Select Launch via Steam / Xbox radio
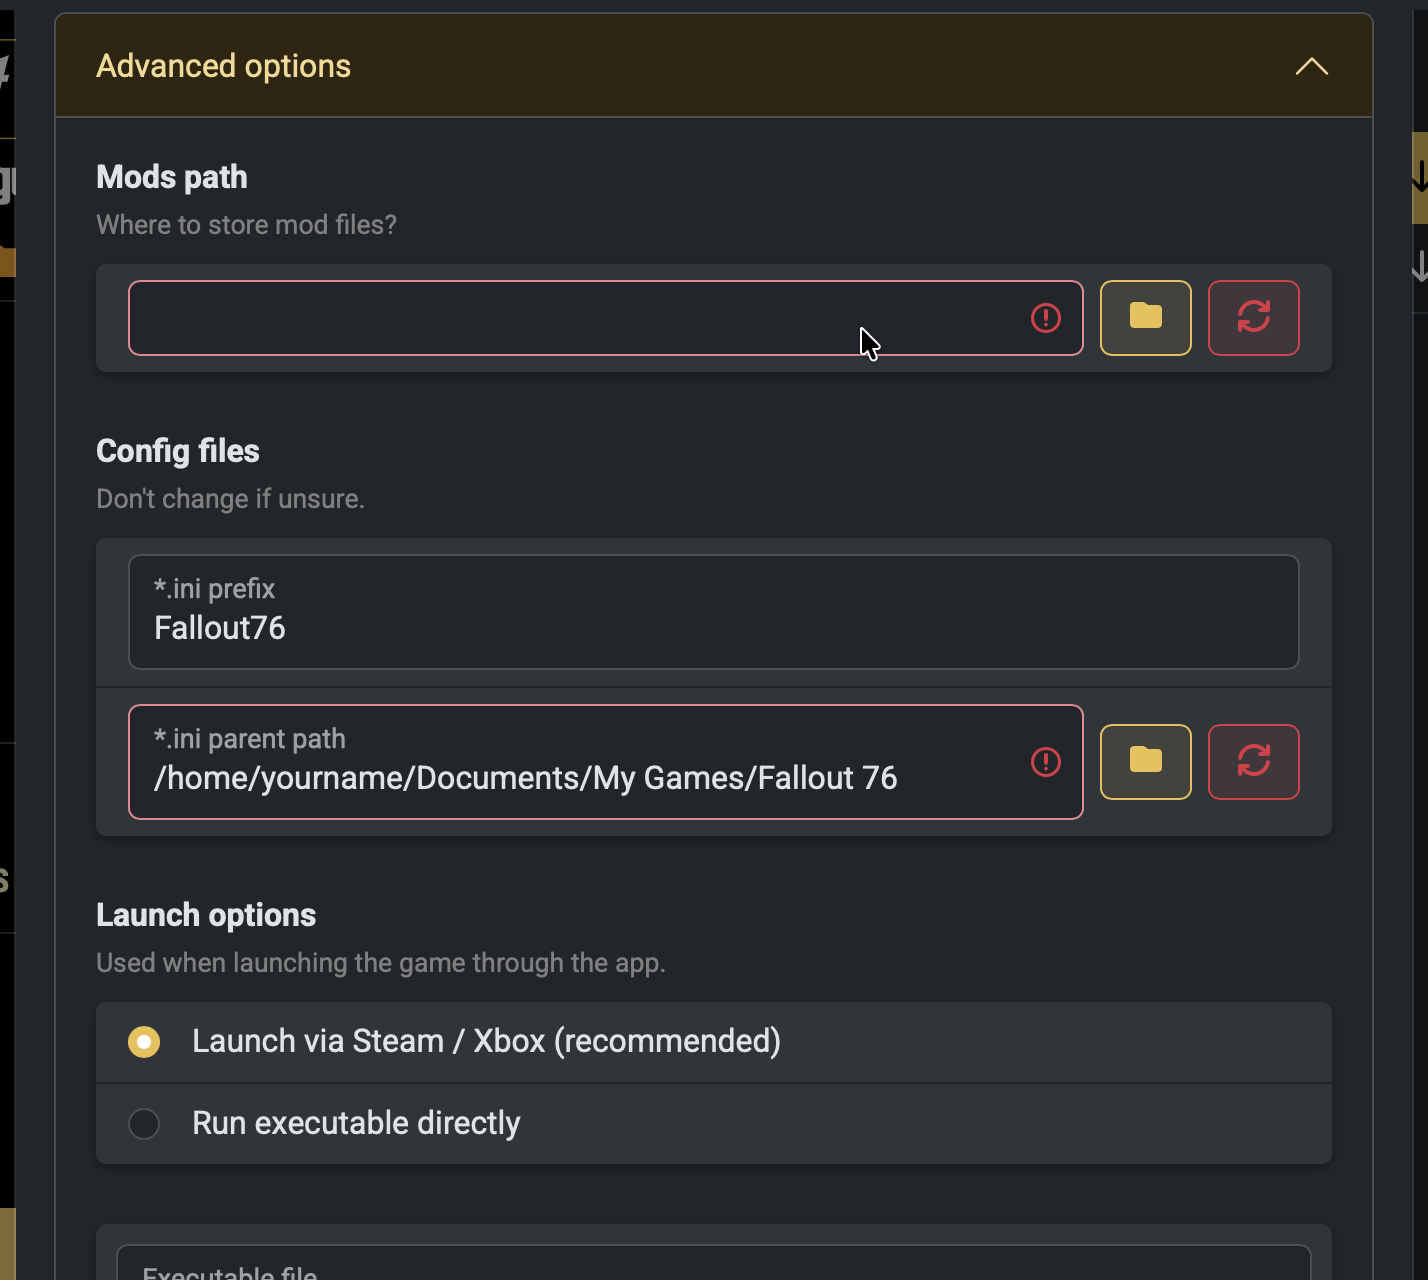 [144, 1042]
